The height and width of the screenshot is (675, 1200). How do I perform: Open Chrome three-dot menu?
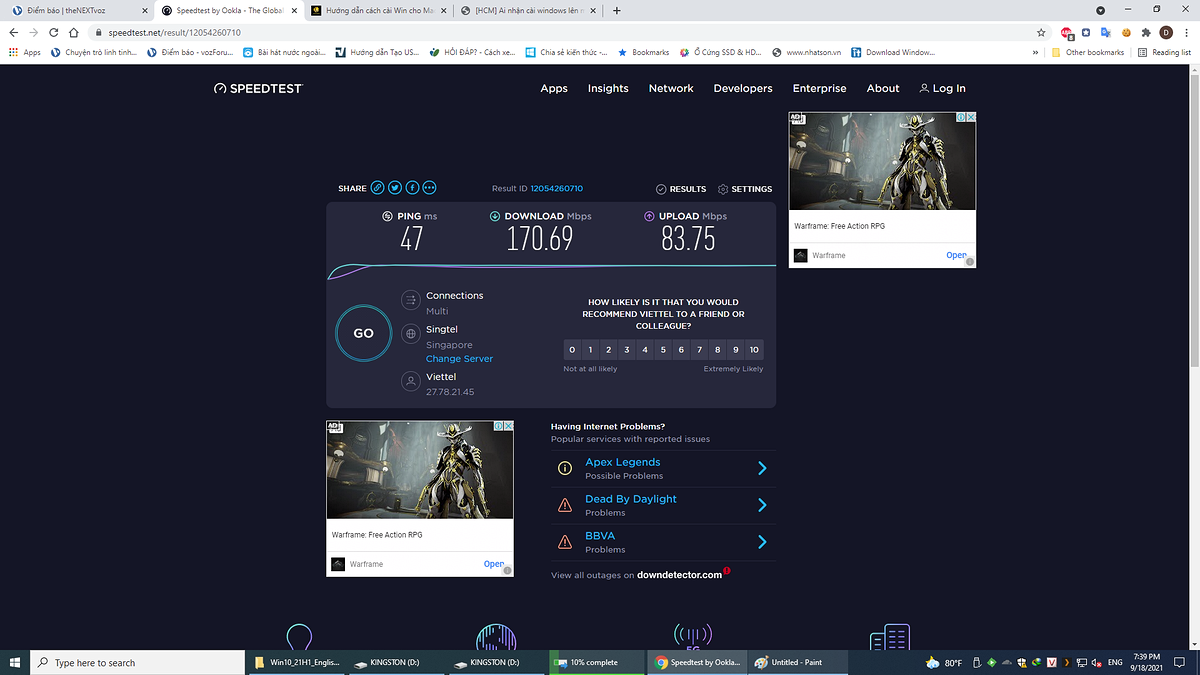coord(1186,32)
